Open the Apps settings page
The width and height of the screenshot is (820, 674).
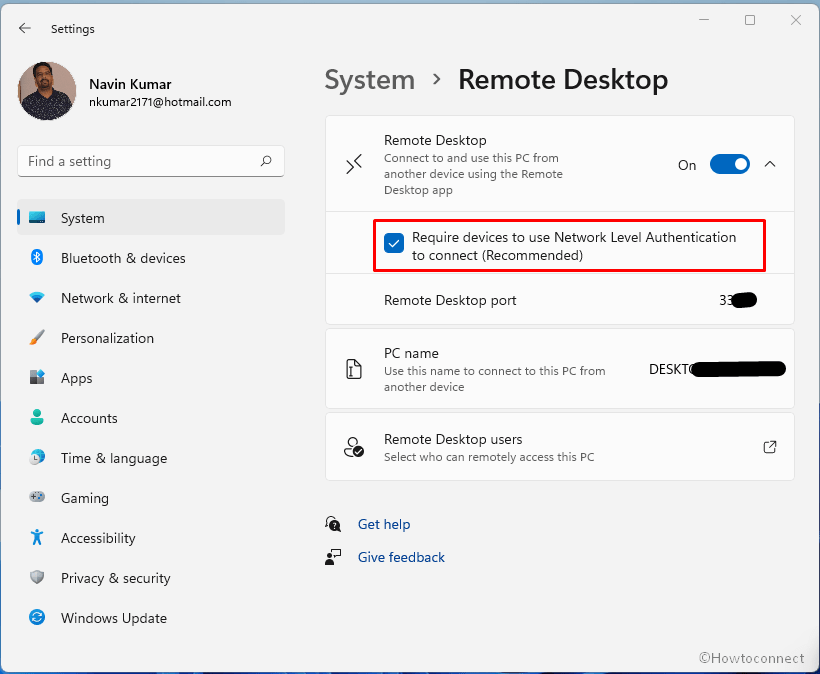pyautogui.click(x=151, y=378)
